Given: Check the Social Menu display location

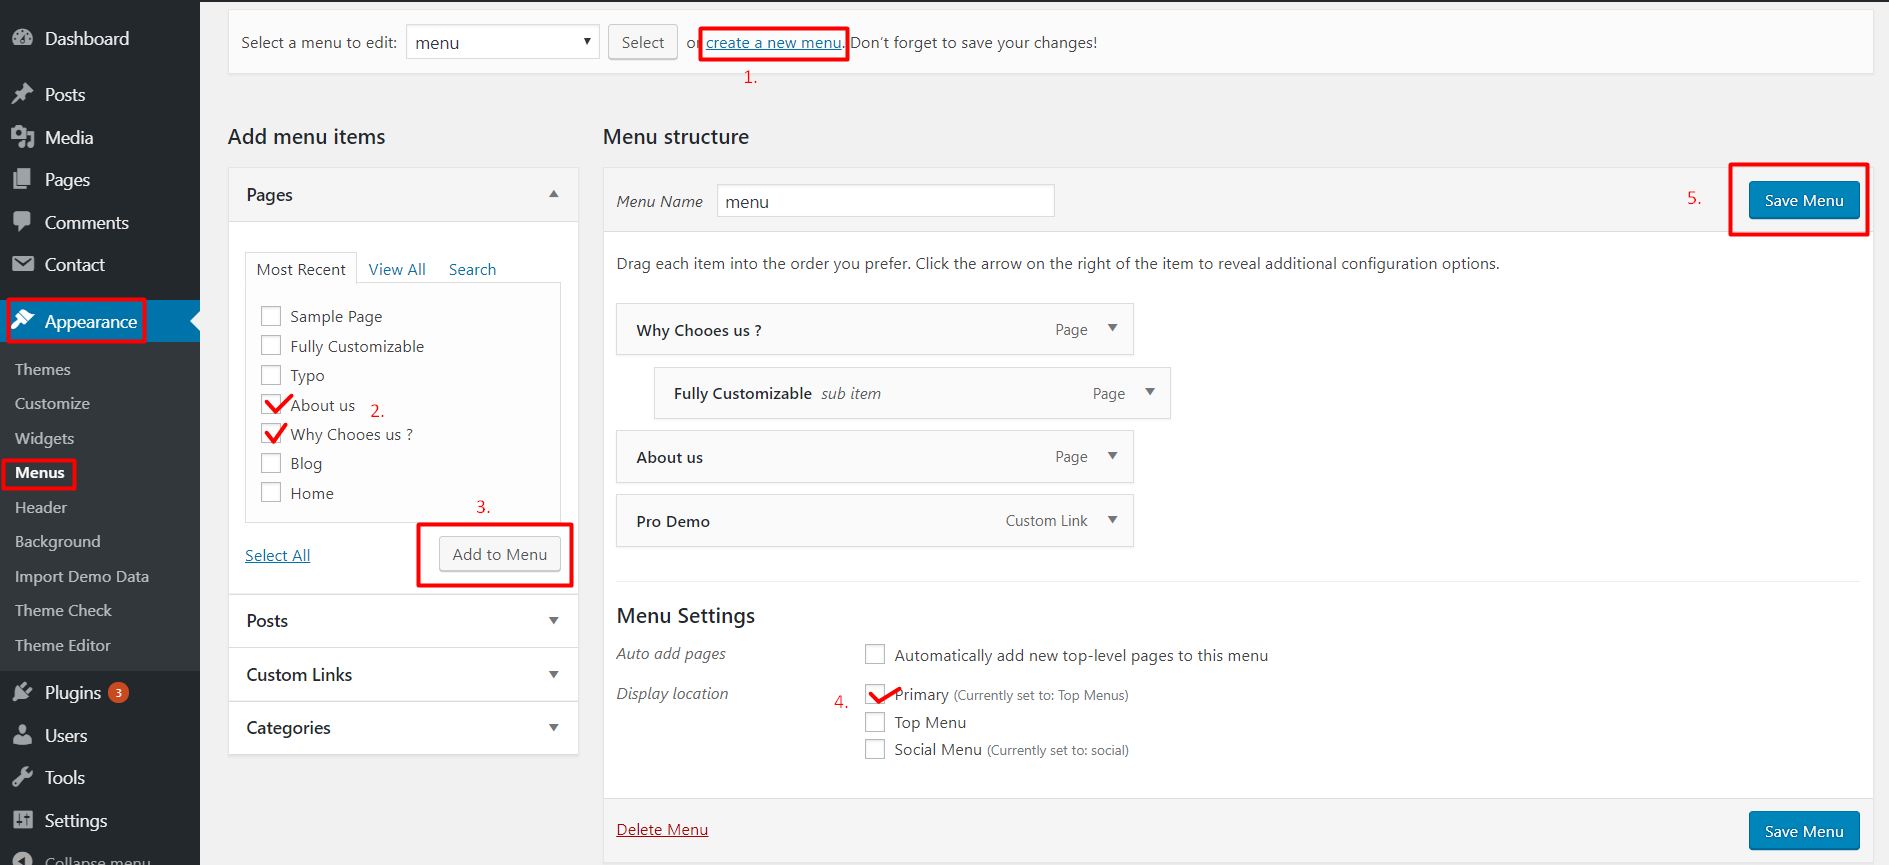Looking at the screenshot, I should pyautogui.click(x=875, y=749).
